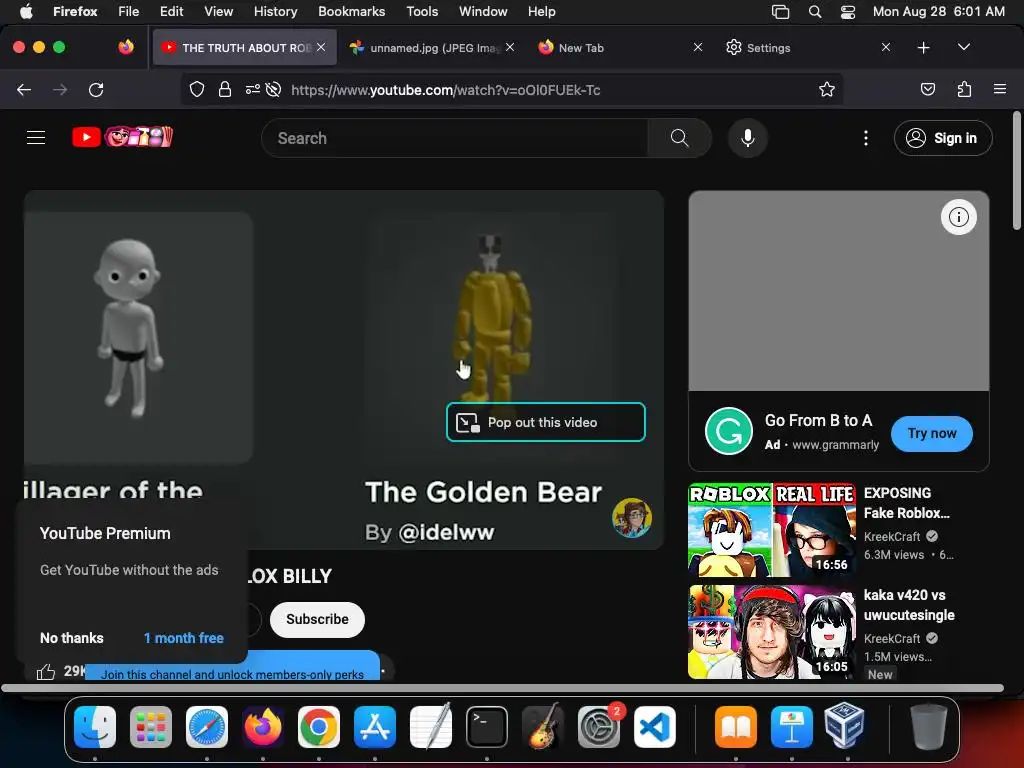The height and width of the screenshot is (768, 1024).
Task: Open YouTube settings three-dot menu
Action: 866,138
